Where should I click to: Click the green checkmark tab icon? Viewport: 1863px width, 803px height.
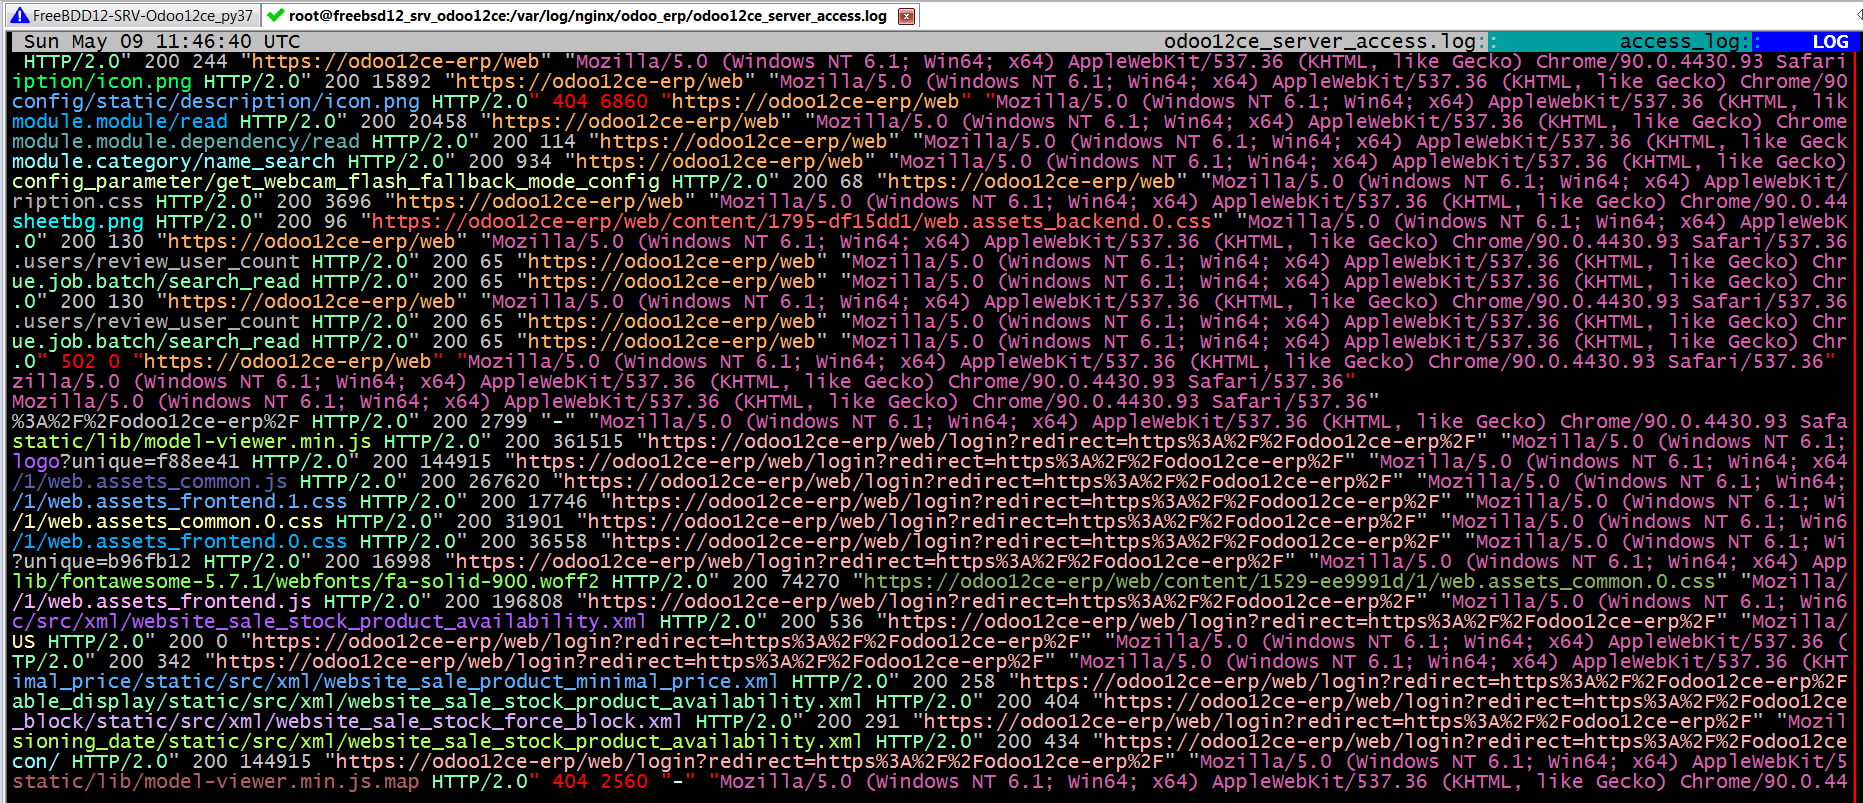pos(274,15)
